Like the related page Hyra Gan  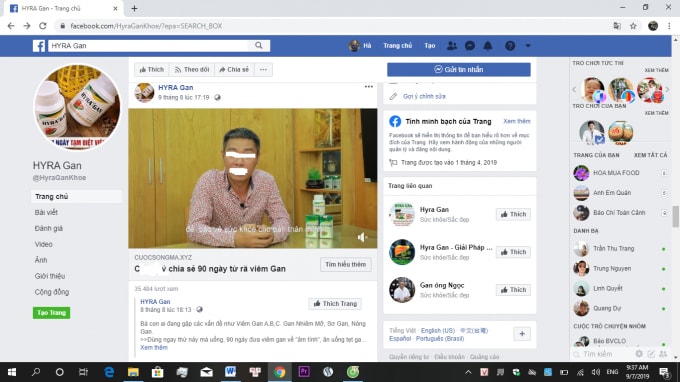pos(513,214)
